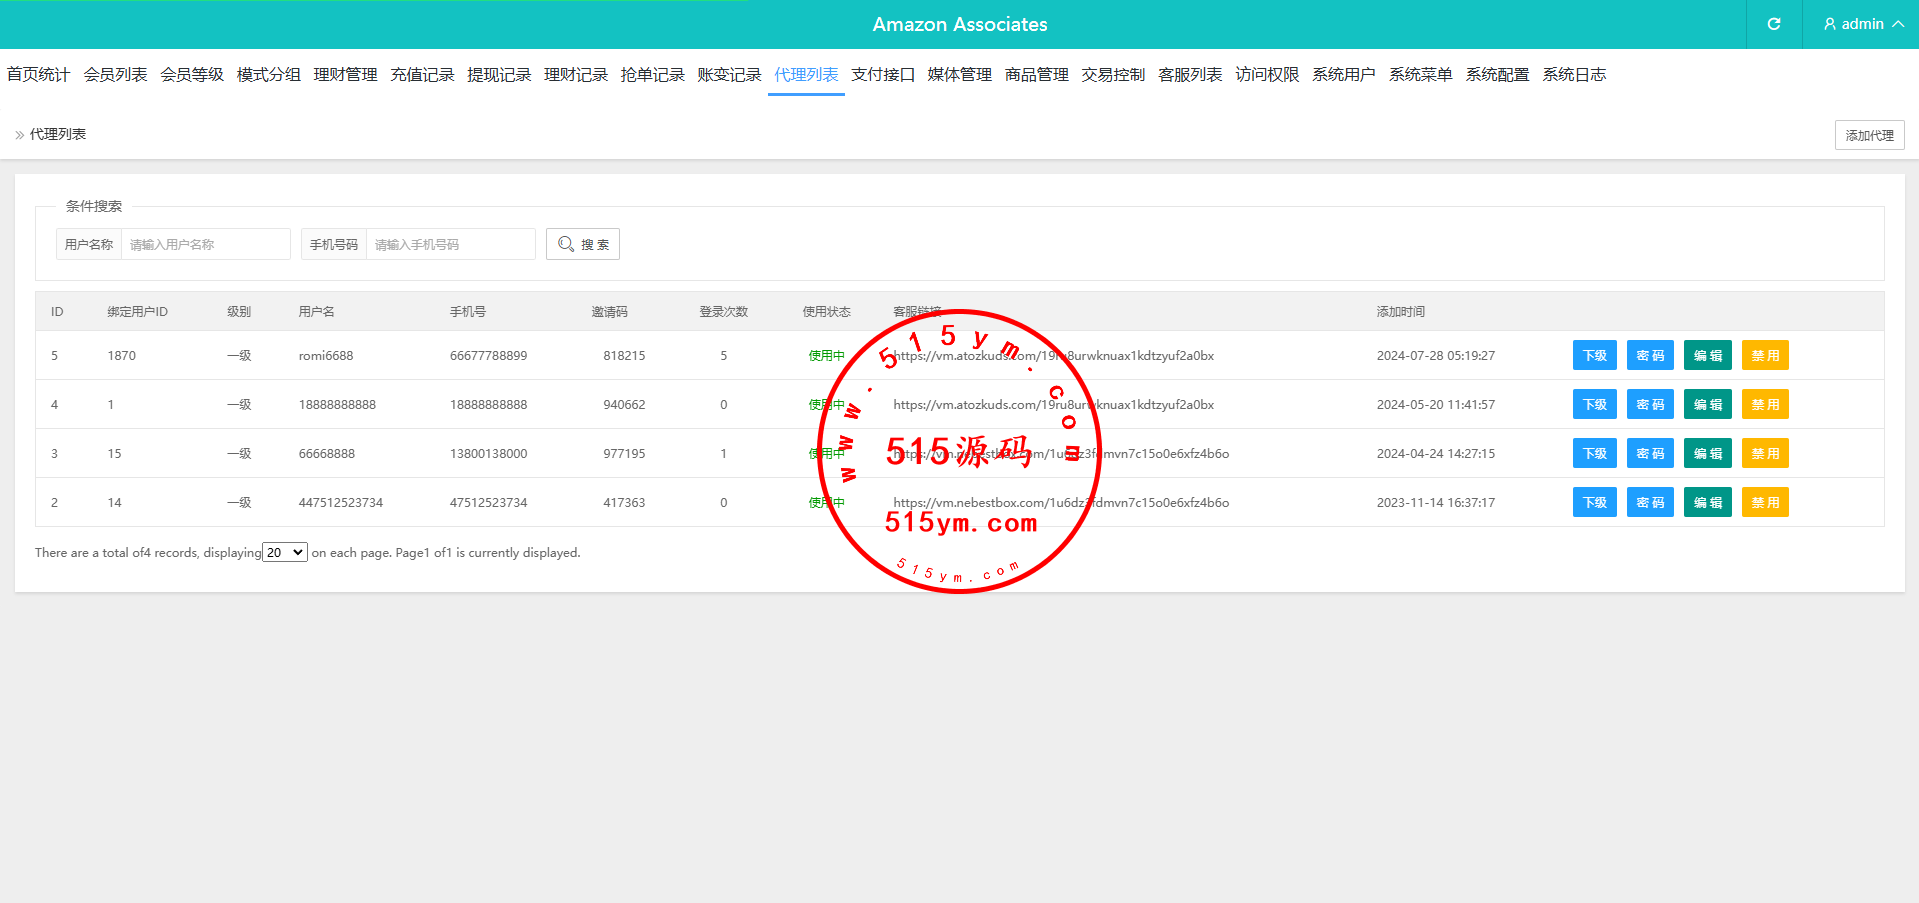Open the 提现记录 tab
The height and width of the screenshot is (903, 1919).
click(x=499, y=75)
